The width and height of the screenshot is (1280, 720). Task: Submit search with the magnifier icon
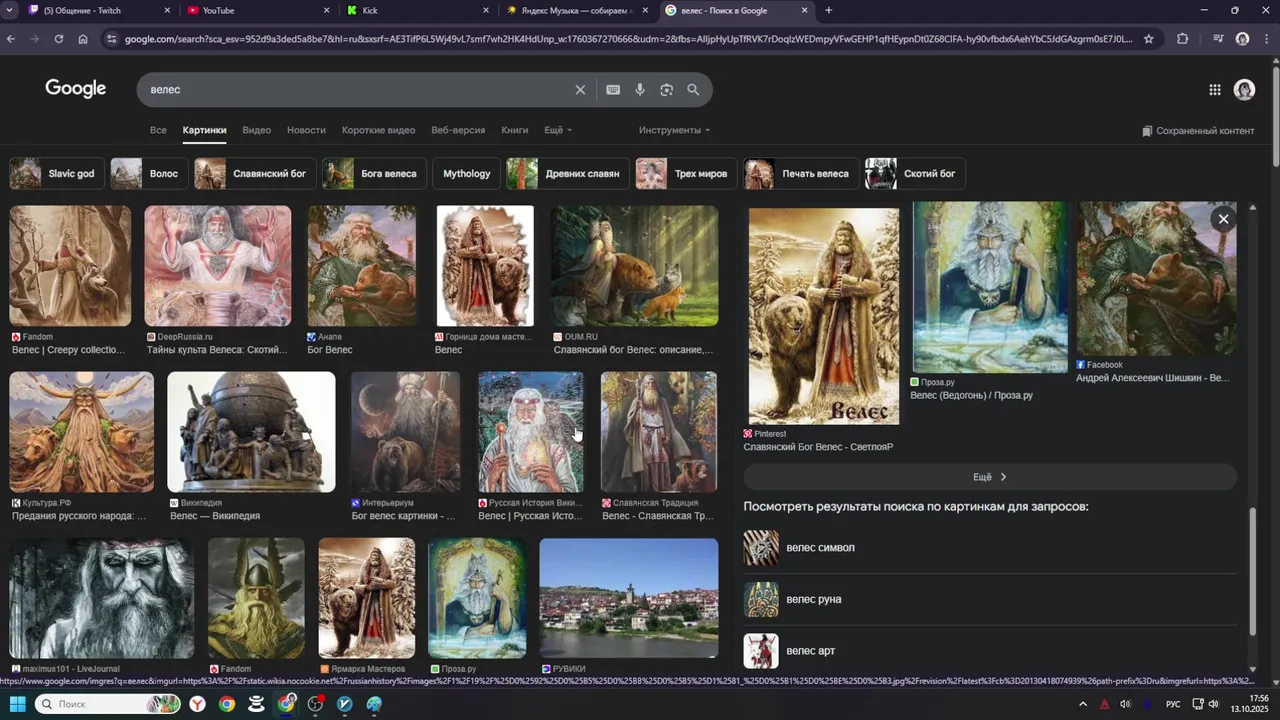693,90
